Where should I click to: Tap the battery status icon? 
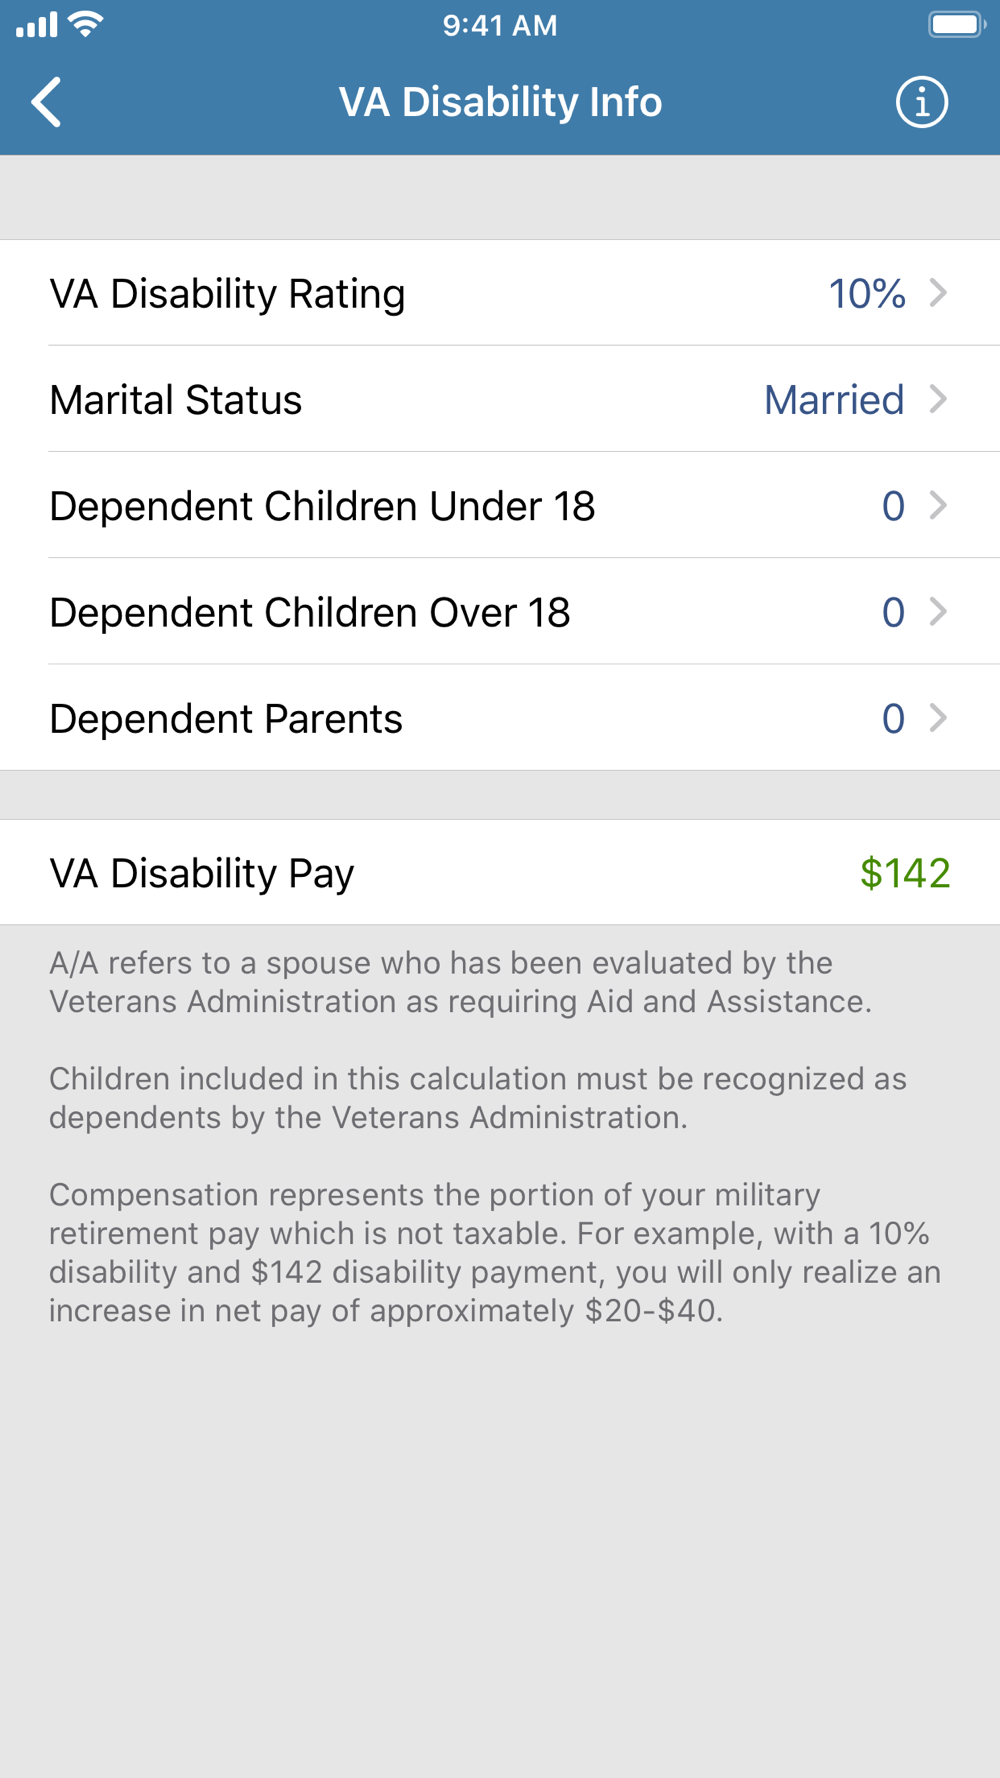point(957,25)
